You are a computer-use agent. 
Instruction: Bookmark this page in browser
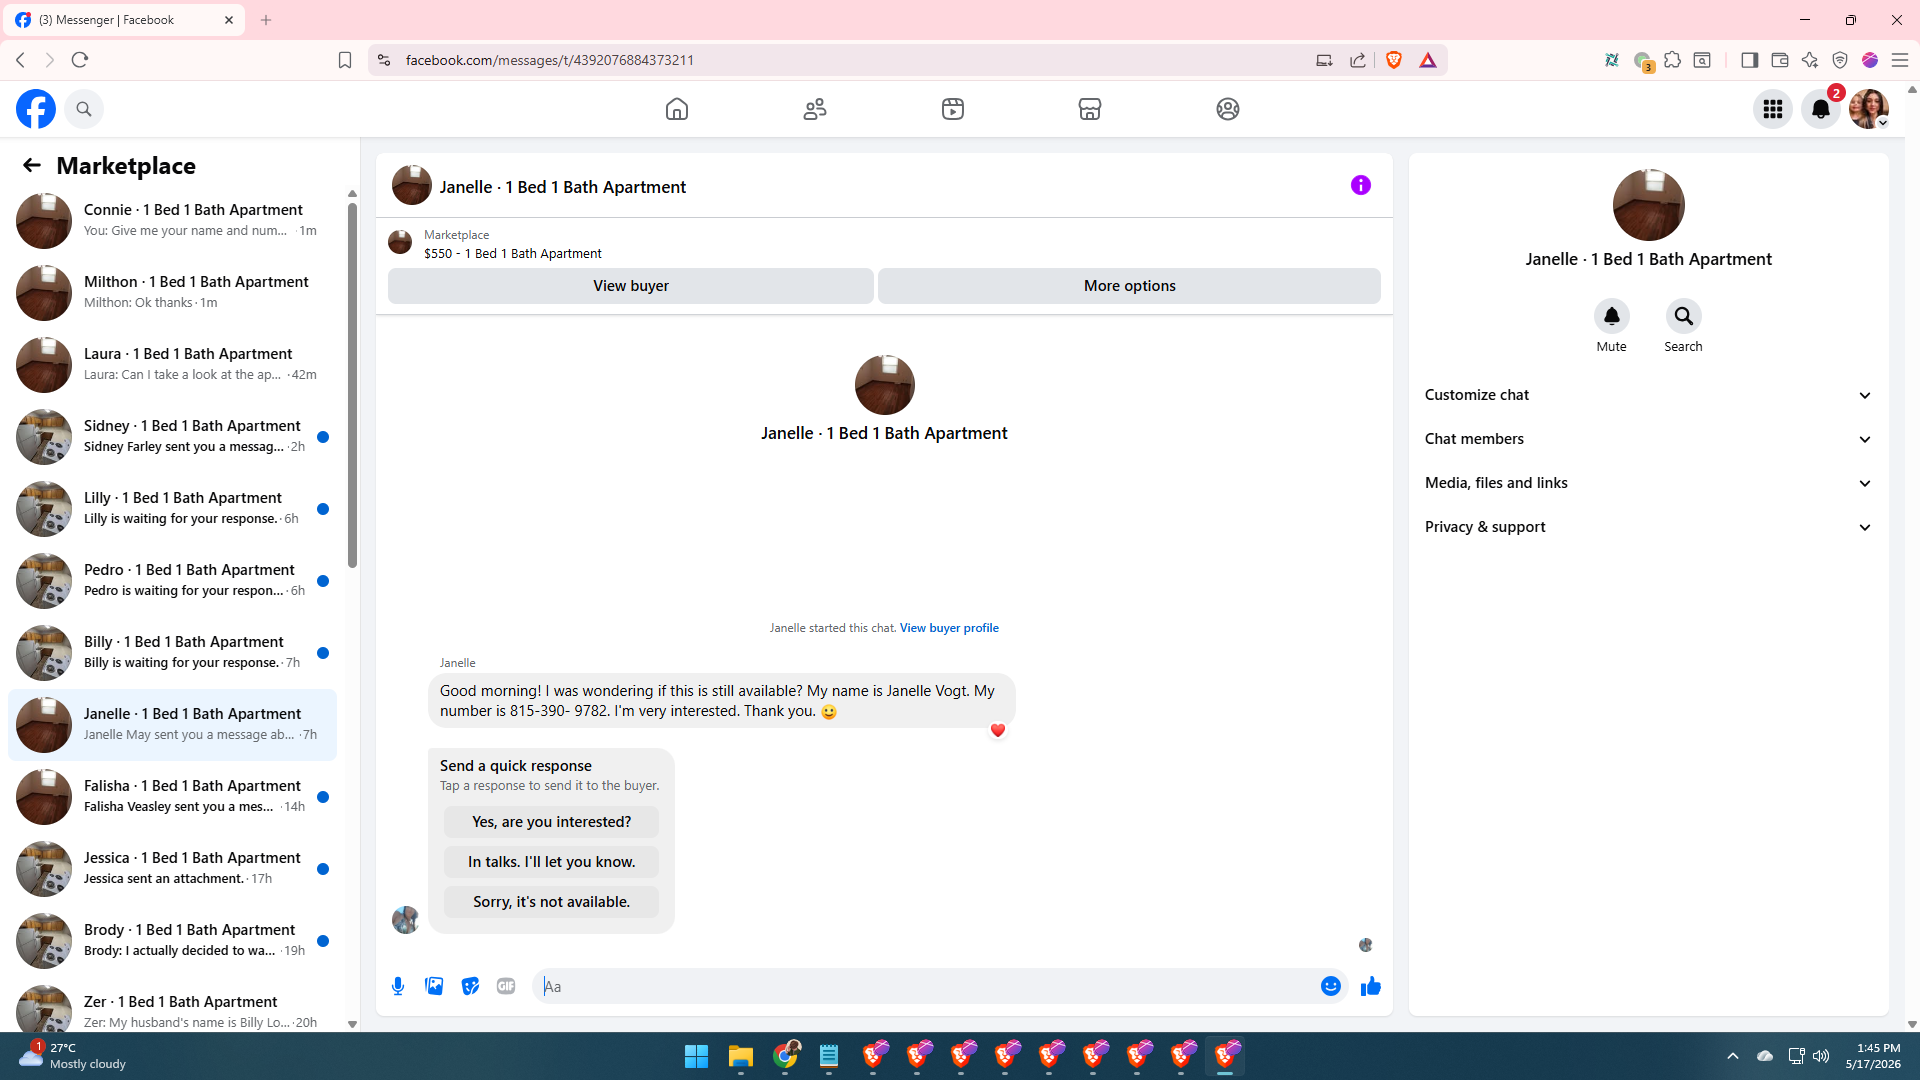coord(345,60)
